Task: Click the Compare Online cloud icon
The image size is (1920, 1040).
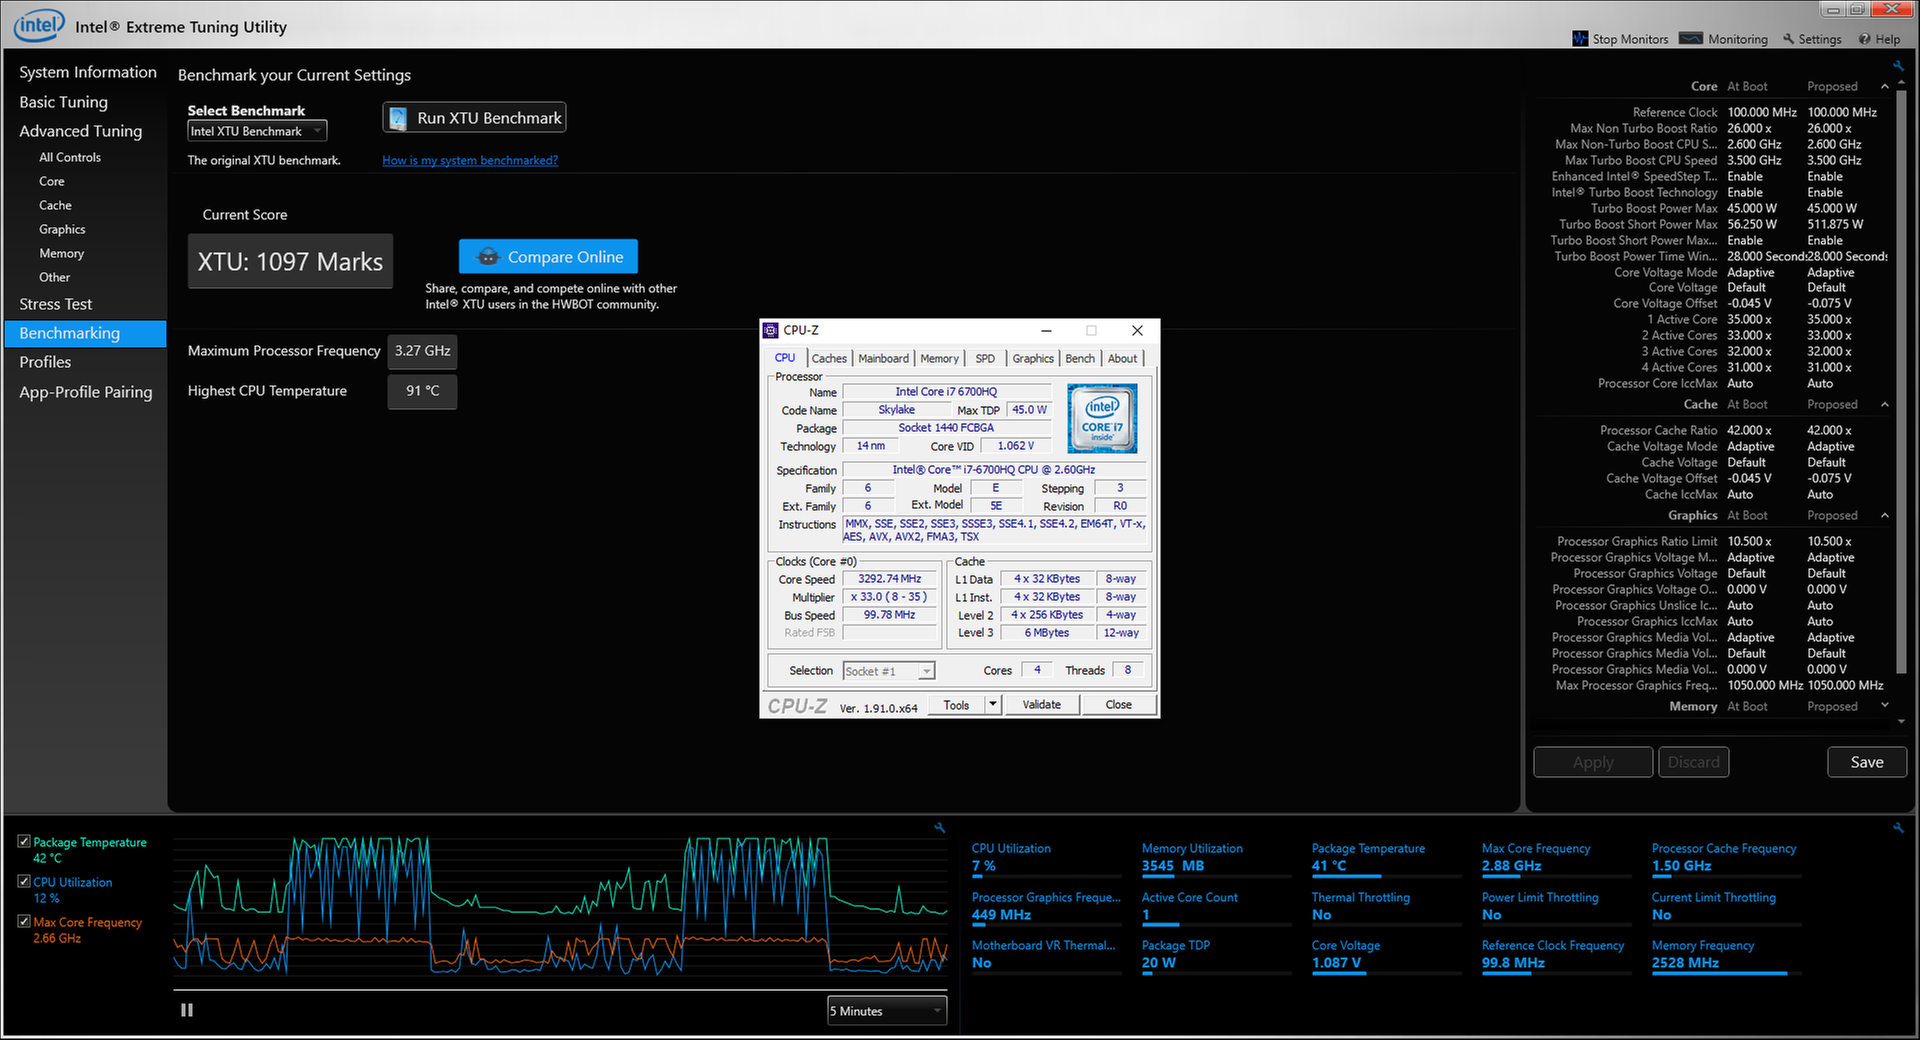Action: [487, 257]
